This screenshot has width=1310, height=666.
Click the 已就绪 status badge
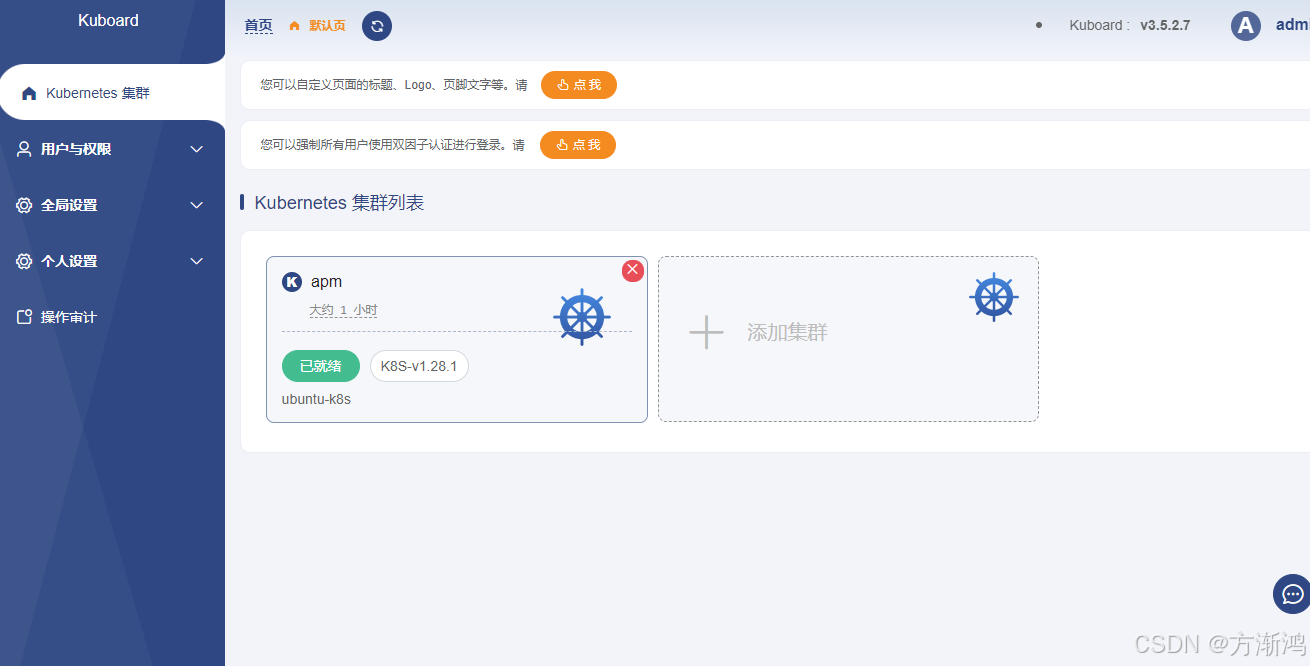[x=321, y=366]
